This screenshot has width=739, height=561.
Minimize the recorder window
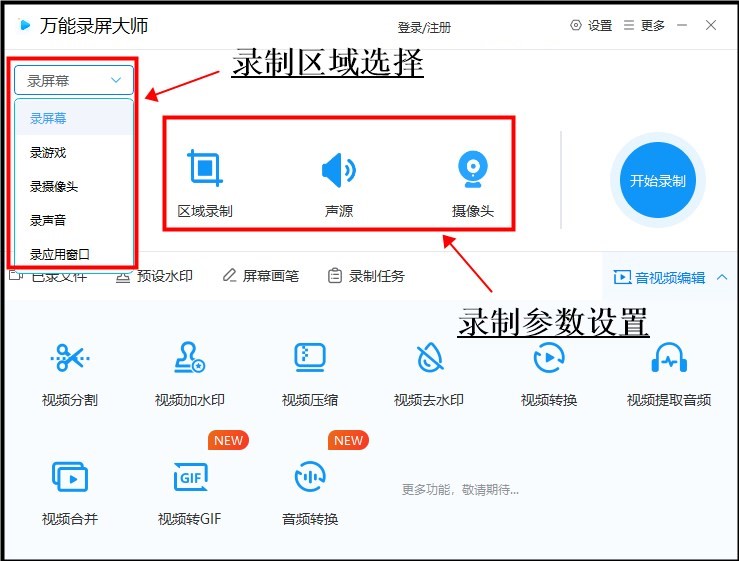click(x=682, y=25)
